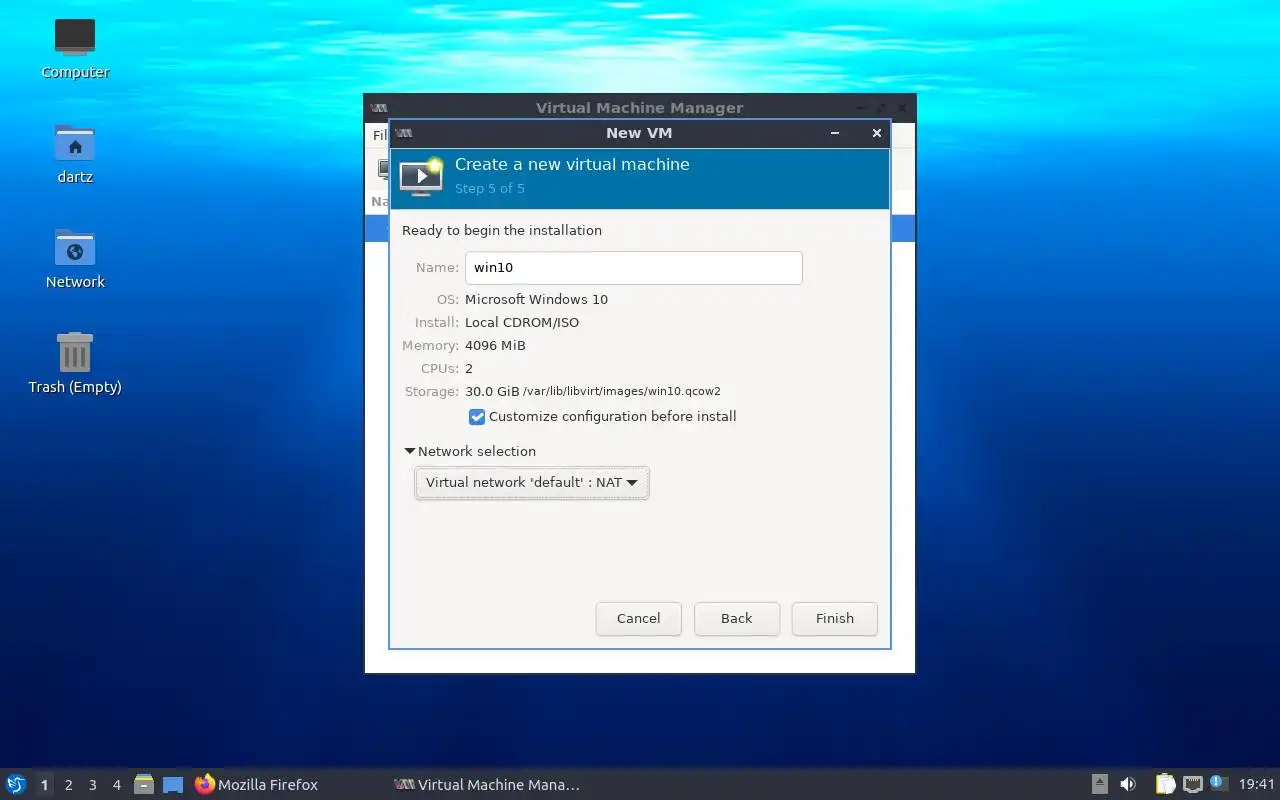Minimize the New VM dialog
This screenshot has height=800, width=1280.
pos(835,133)
